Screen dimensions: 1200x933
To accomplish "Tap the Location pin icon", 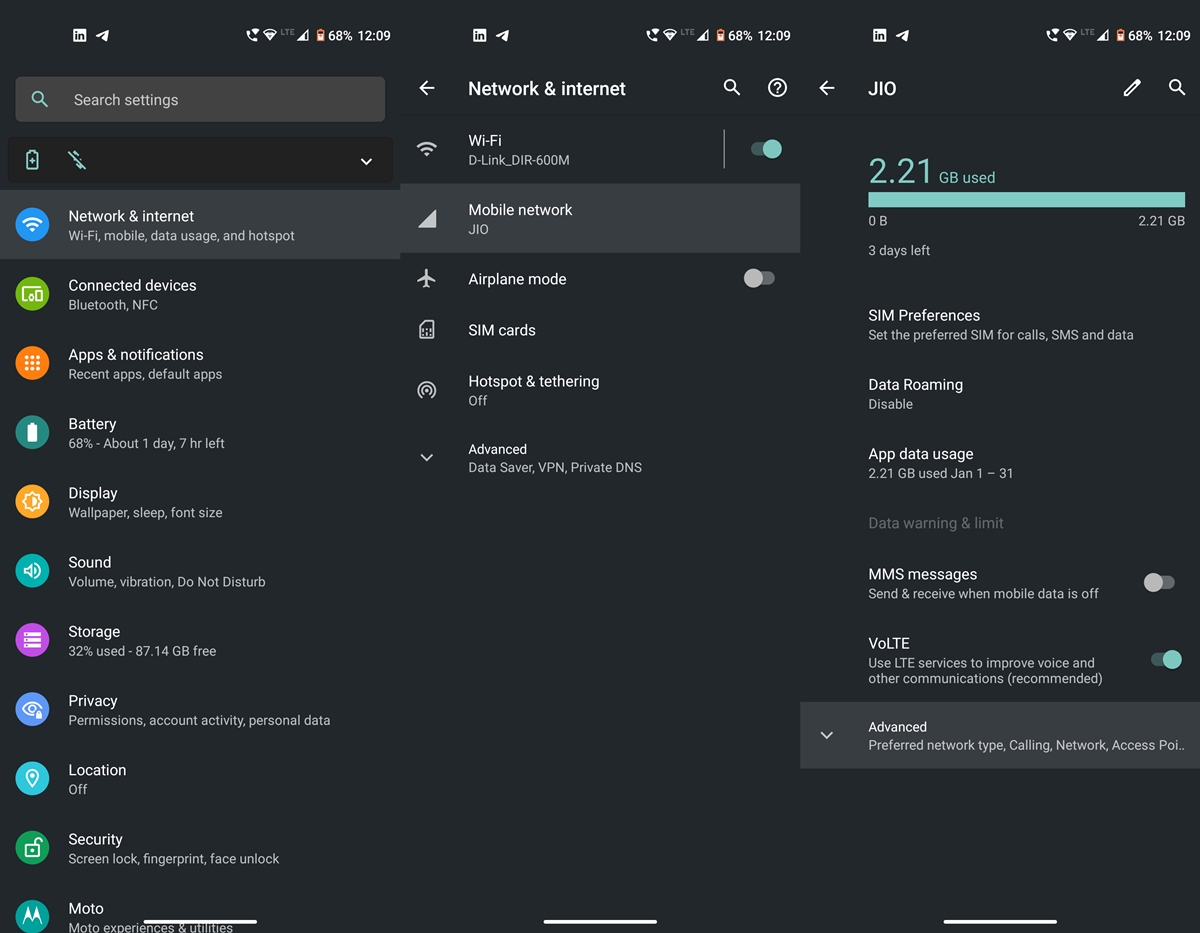I will click(32, 778).
